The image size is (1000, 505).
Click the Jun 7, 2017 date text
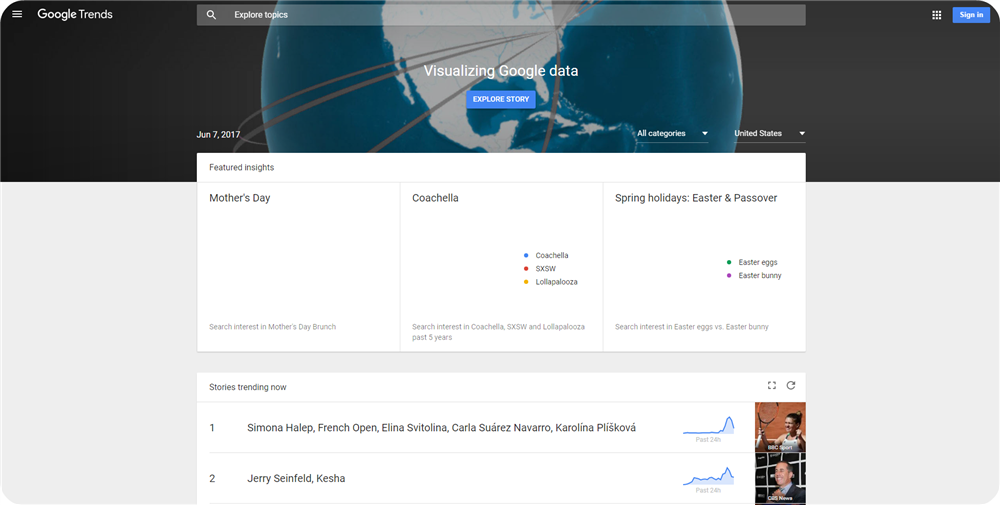[x=218, y=135]
